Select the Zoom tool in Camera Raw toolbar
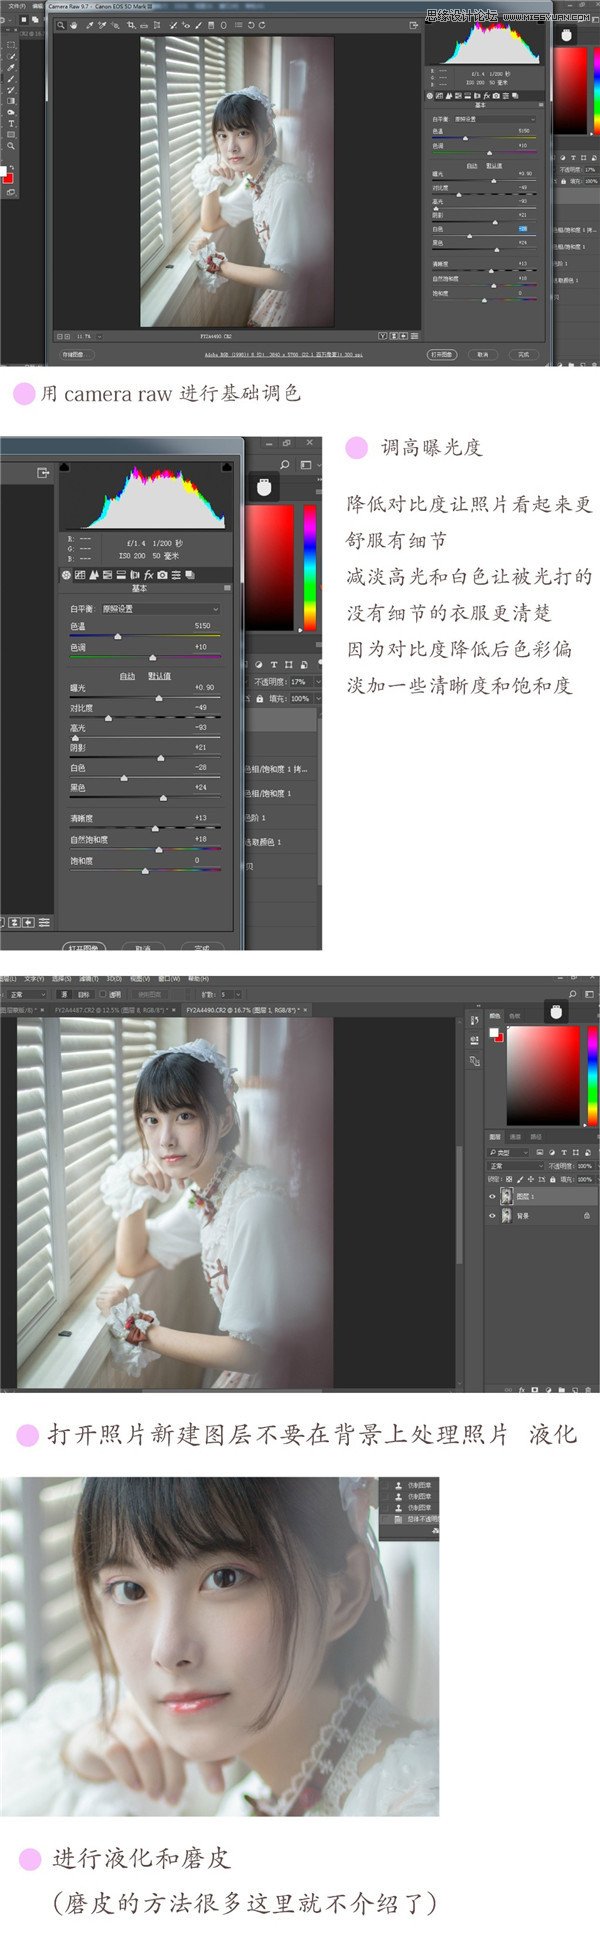The image size is (600, 1945). (x=62, y=25)
